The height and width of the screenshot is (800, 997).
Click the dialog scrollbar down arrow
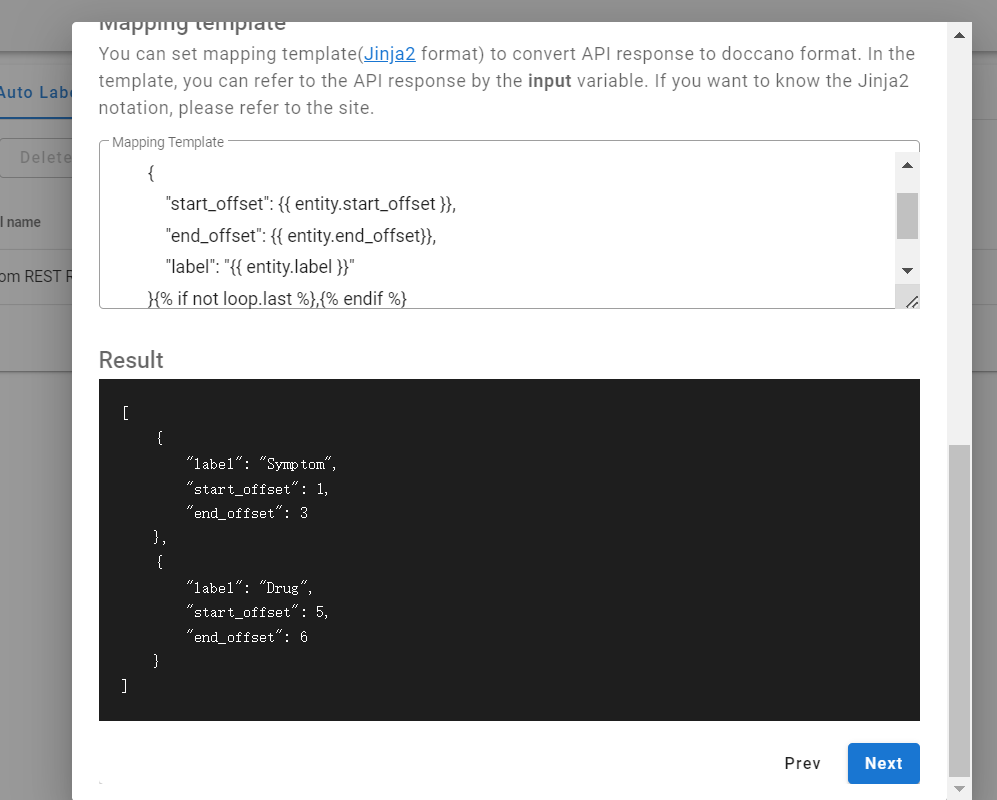[959, 789]
